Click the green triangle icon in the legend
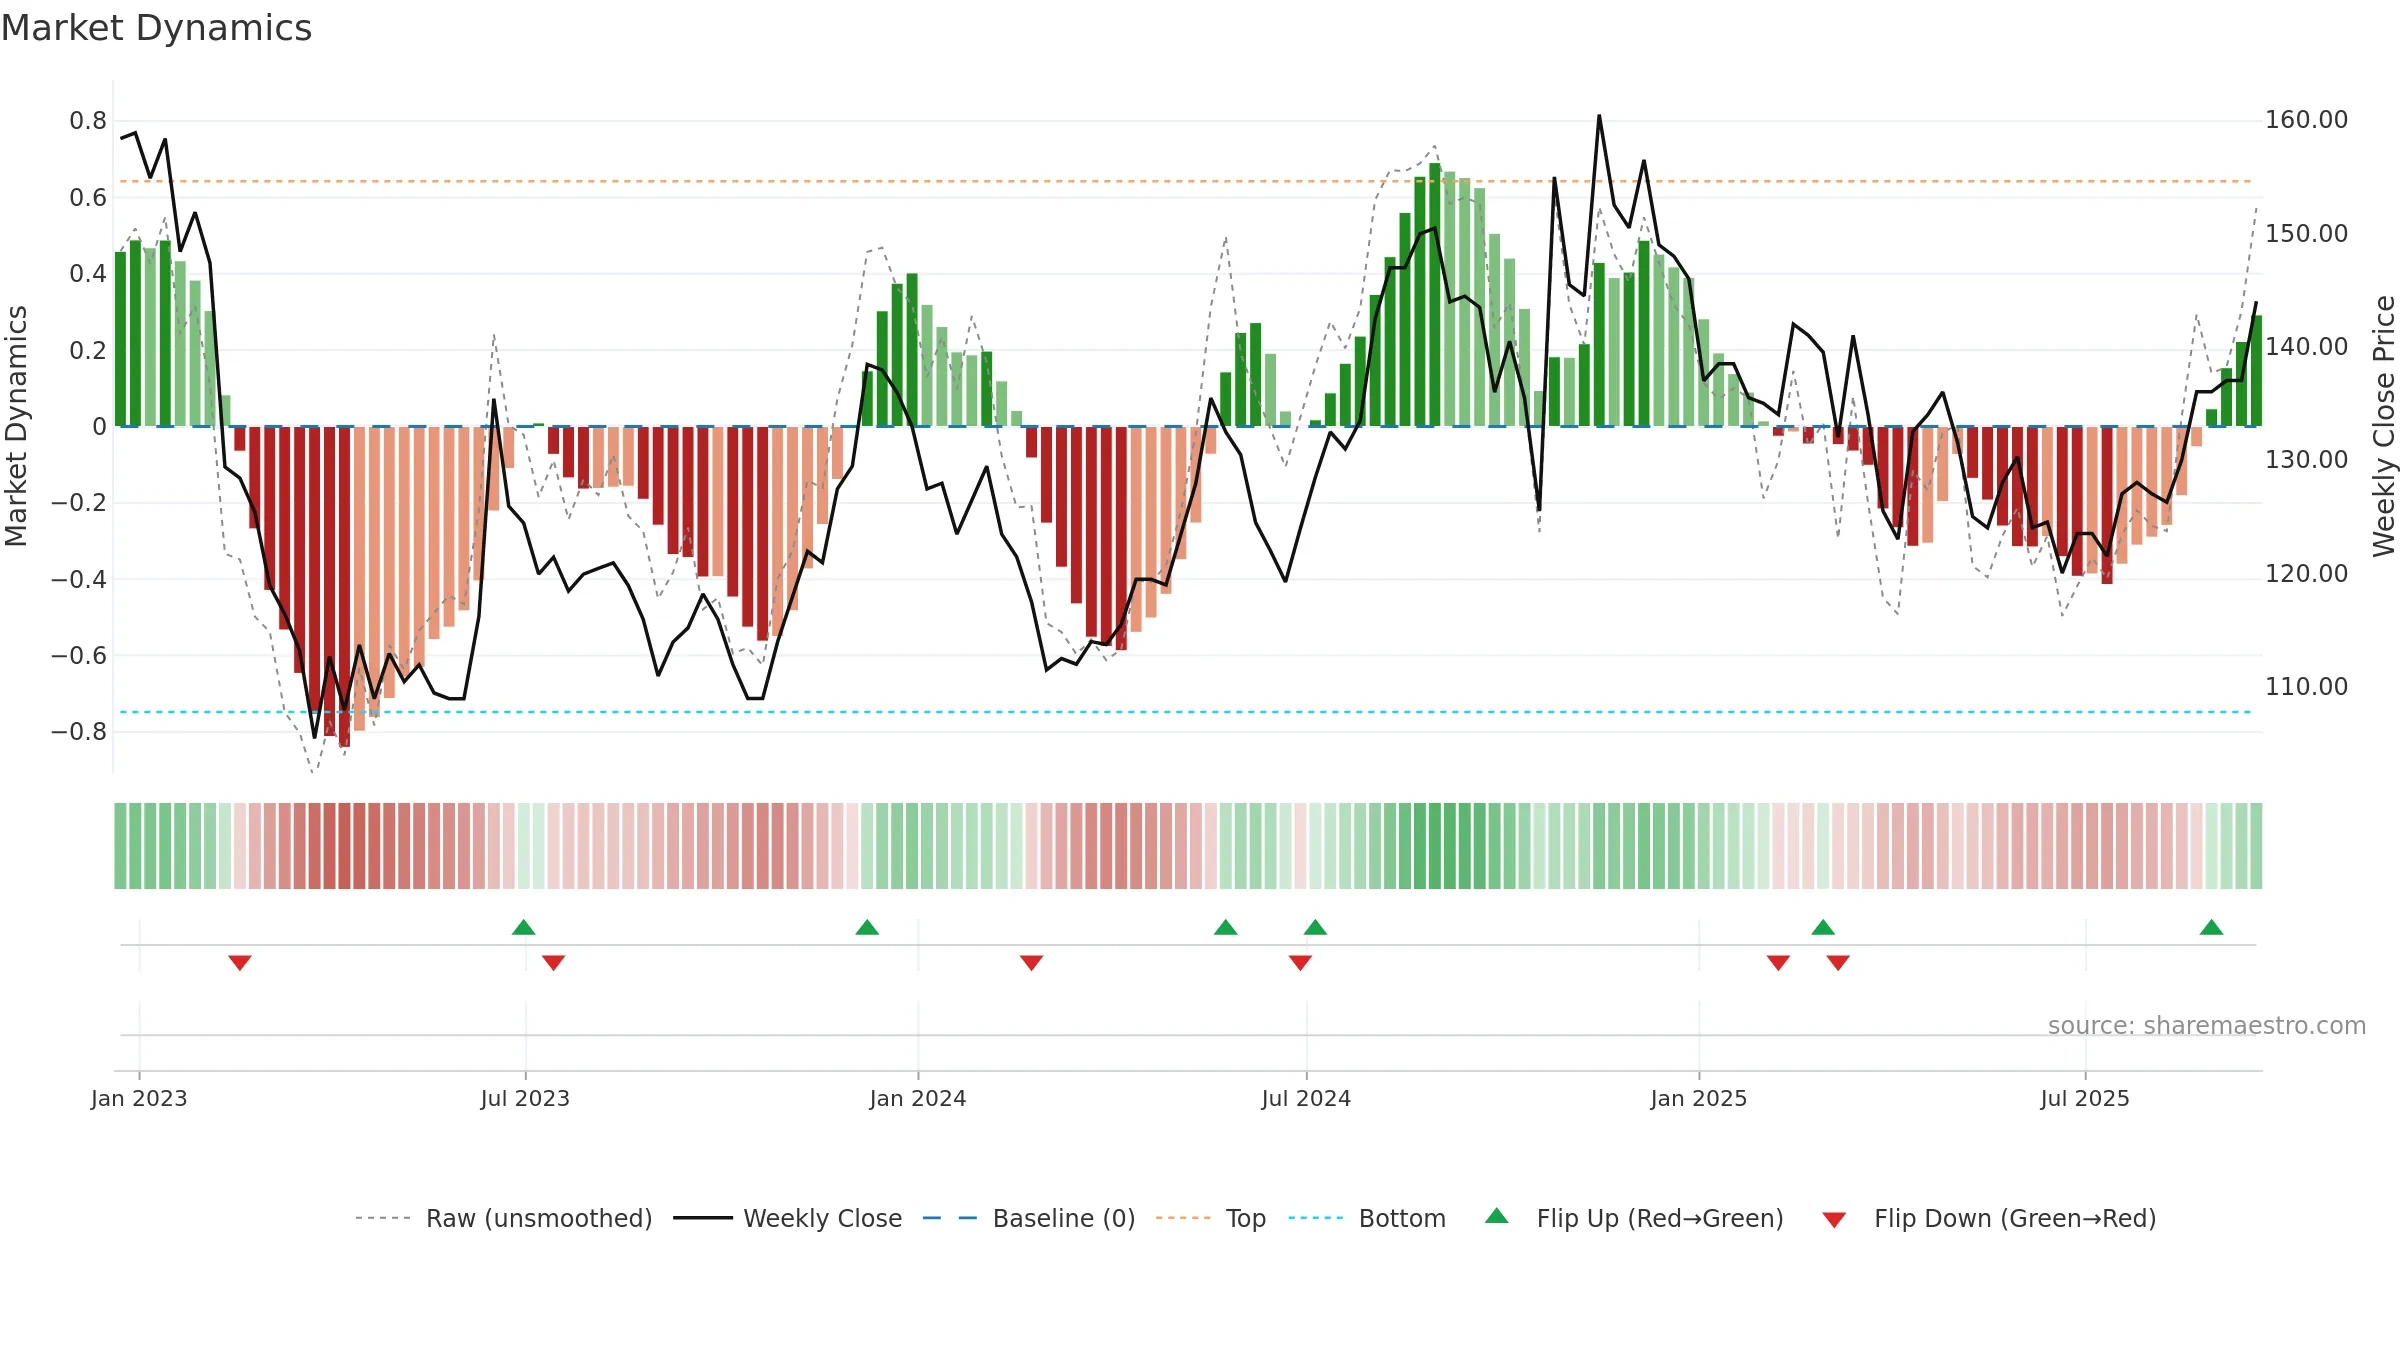2400x1350 pixels. pyautogui.click(x=1497, y=1216)
